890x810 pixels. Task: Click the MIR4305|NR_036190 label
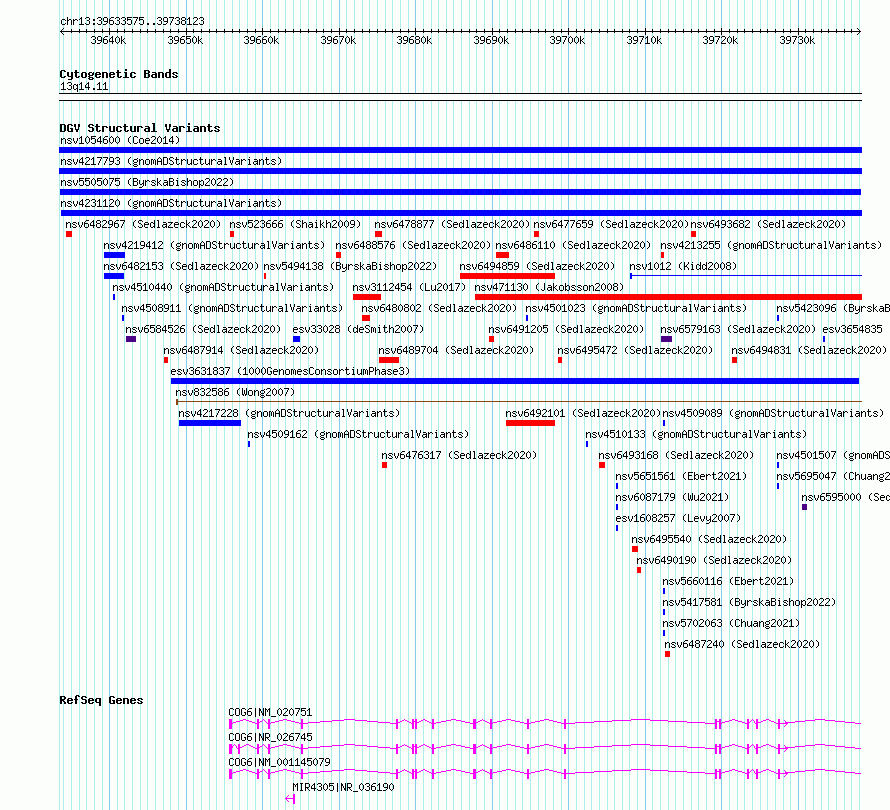click(343, 787)
